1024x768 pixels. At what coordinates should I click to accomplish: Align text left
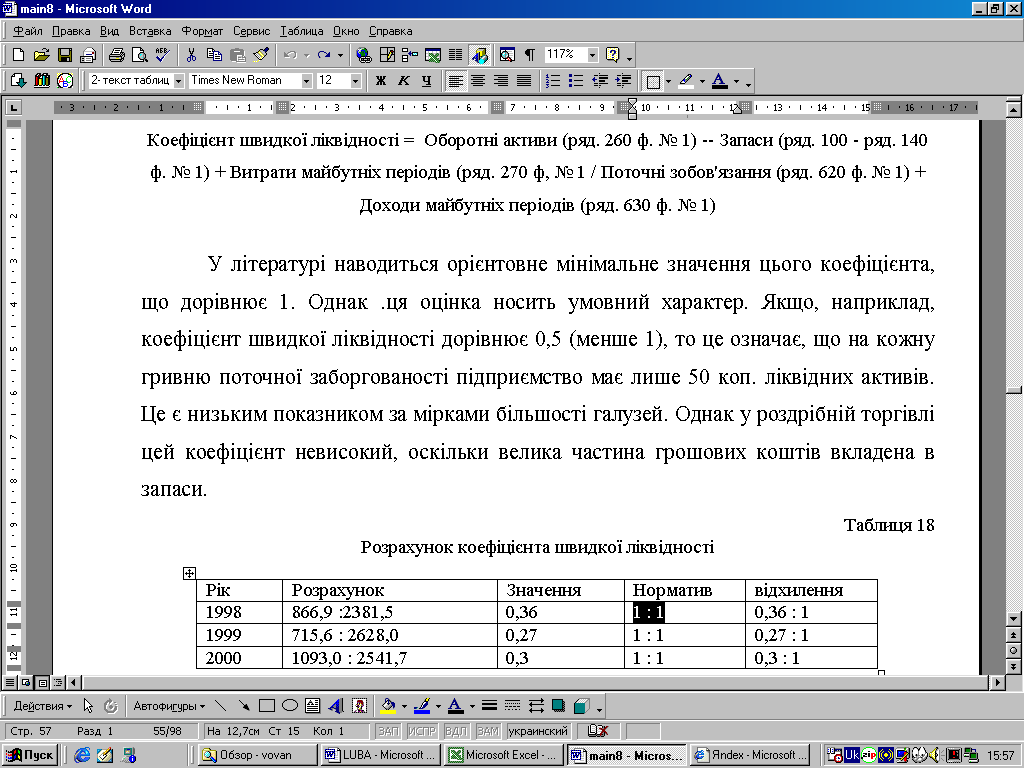(x=455, y=80)
